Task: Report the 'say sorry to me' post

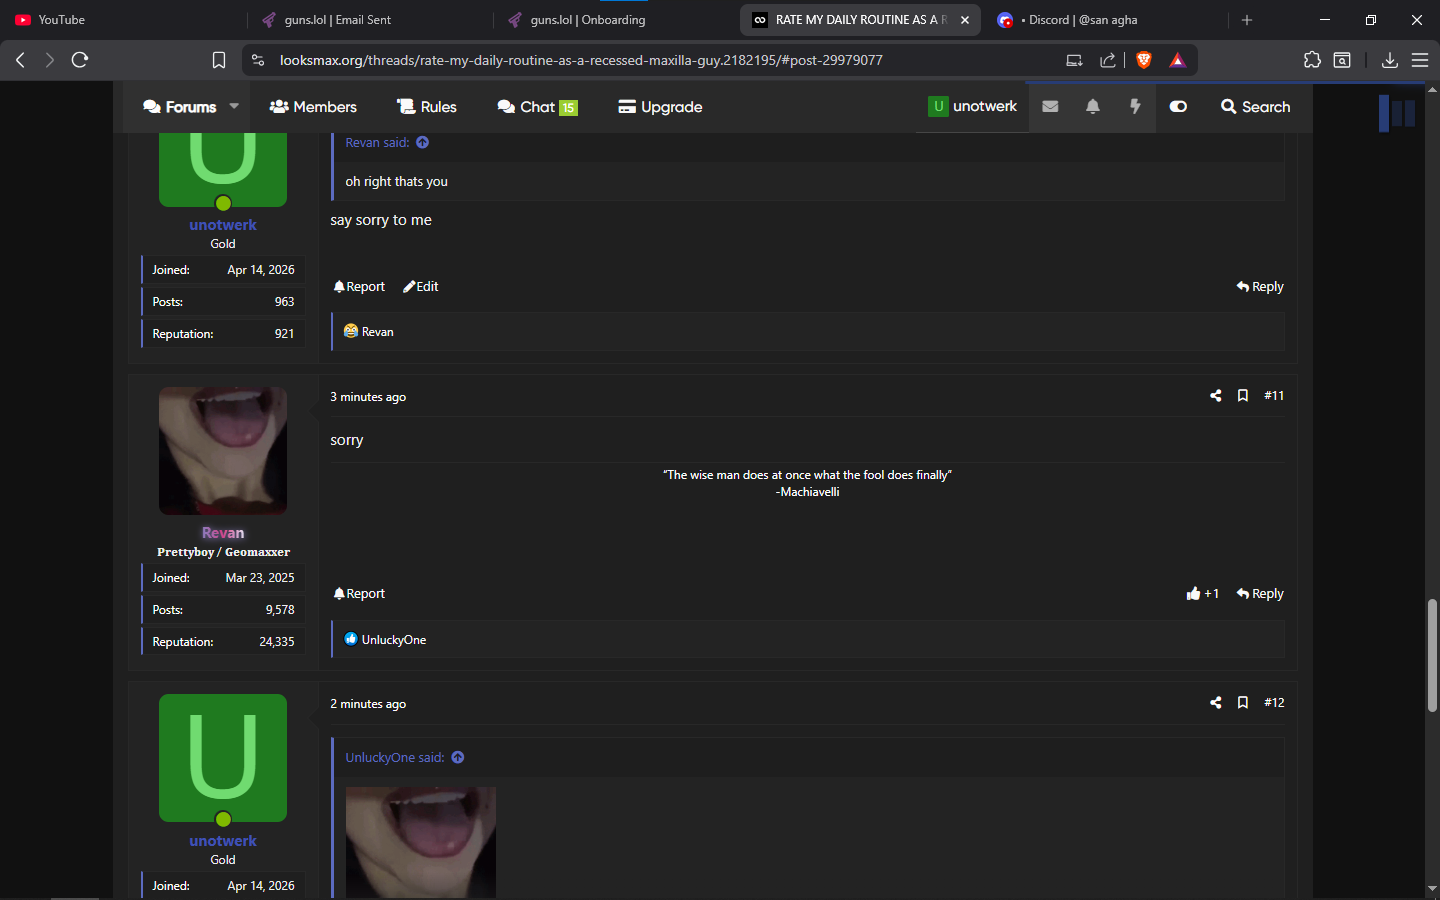Action: point(359,286)
